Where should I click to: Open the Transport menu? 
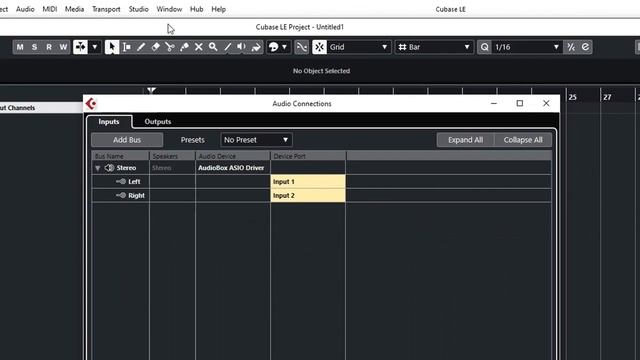pyautogui.click(x=106, y=9)
